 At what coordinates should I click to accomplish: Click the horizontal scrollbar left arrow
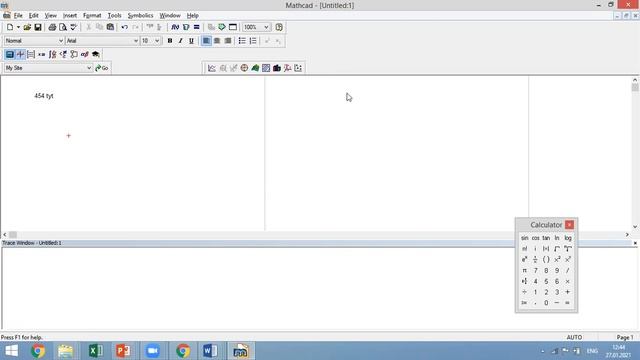[4, 235]
